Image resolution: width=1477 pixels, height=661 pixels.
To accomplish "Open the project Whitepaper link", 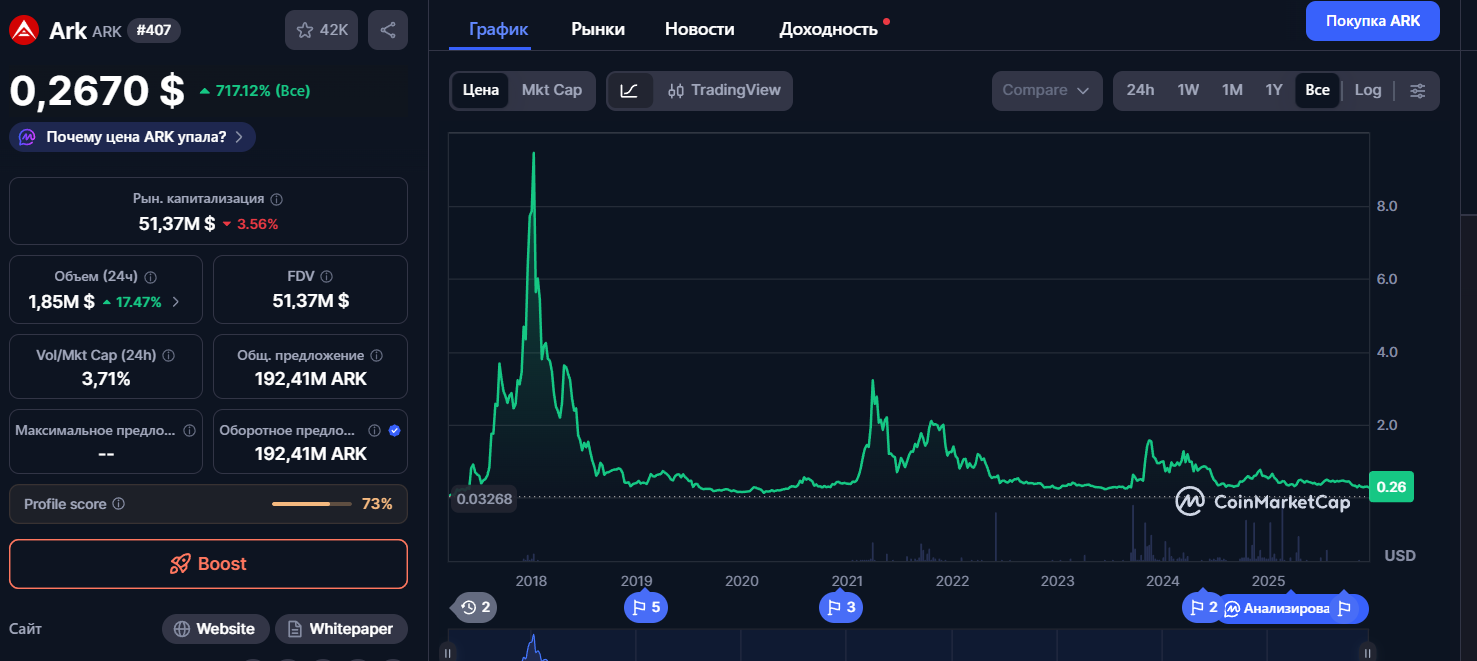I will pyautogui.click(x=341, y=628).
